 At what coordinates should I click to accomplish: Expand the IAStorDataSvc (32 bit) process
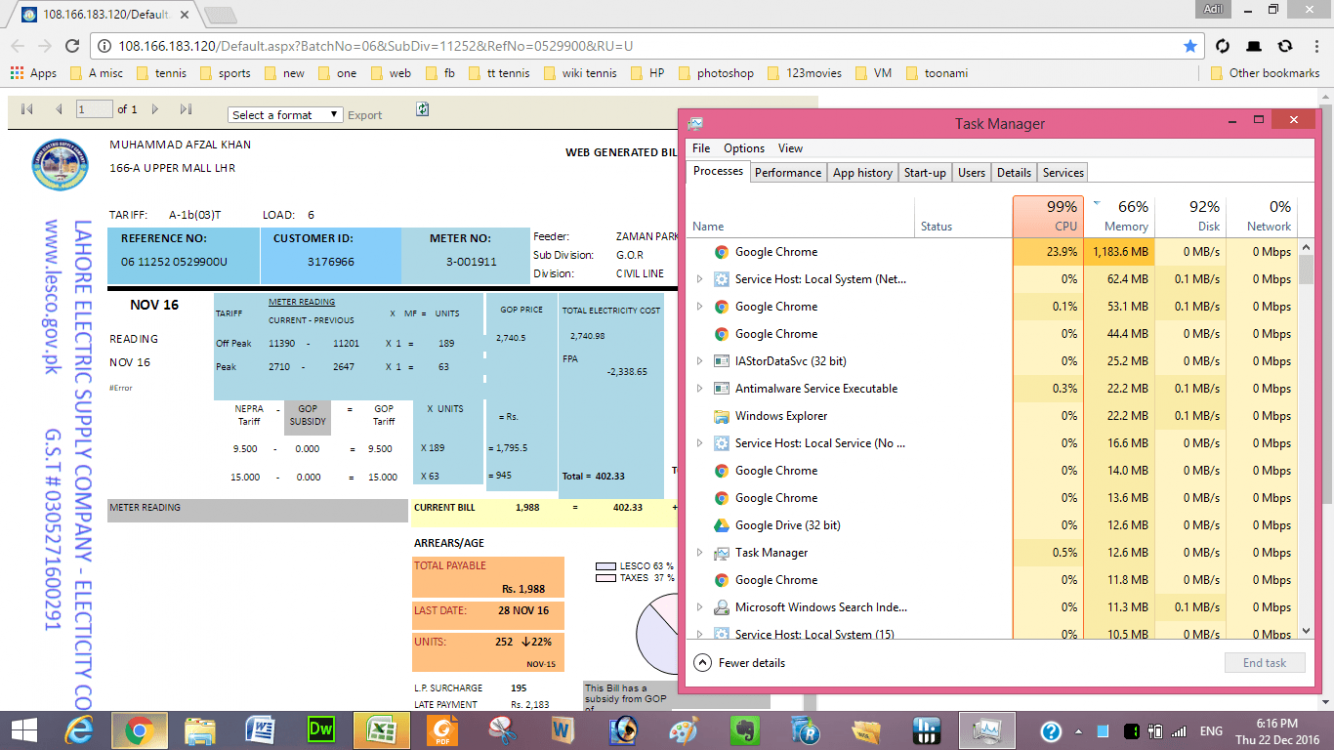click(x=700, y=361)
